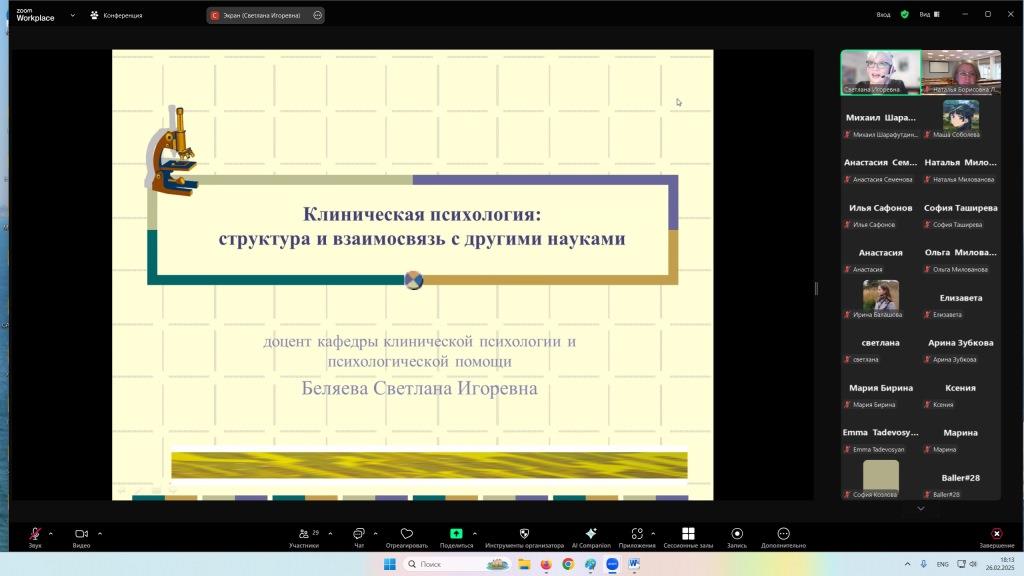Start recording with the Запись button
Viewport: 1024px width, 576px height.
click(737, 537)
